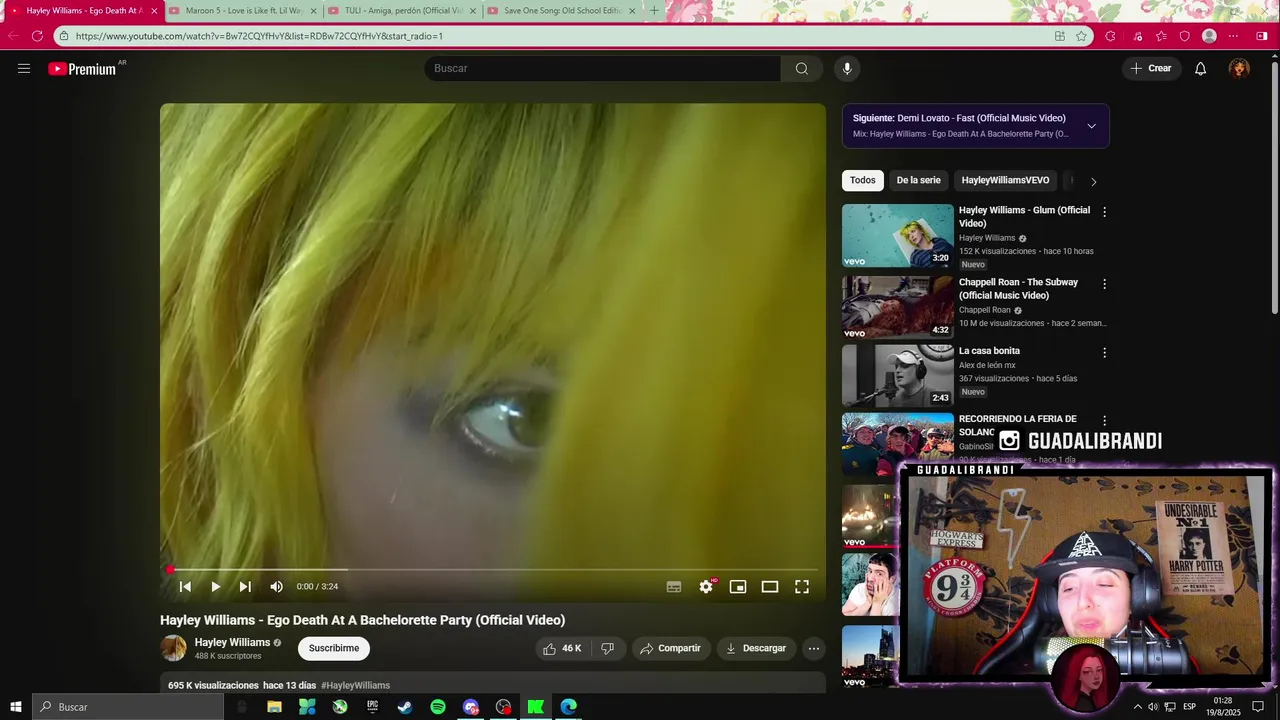Skip to the previous video

coord(185,587)
